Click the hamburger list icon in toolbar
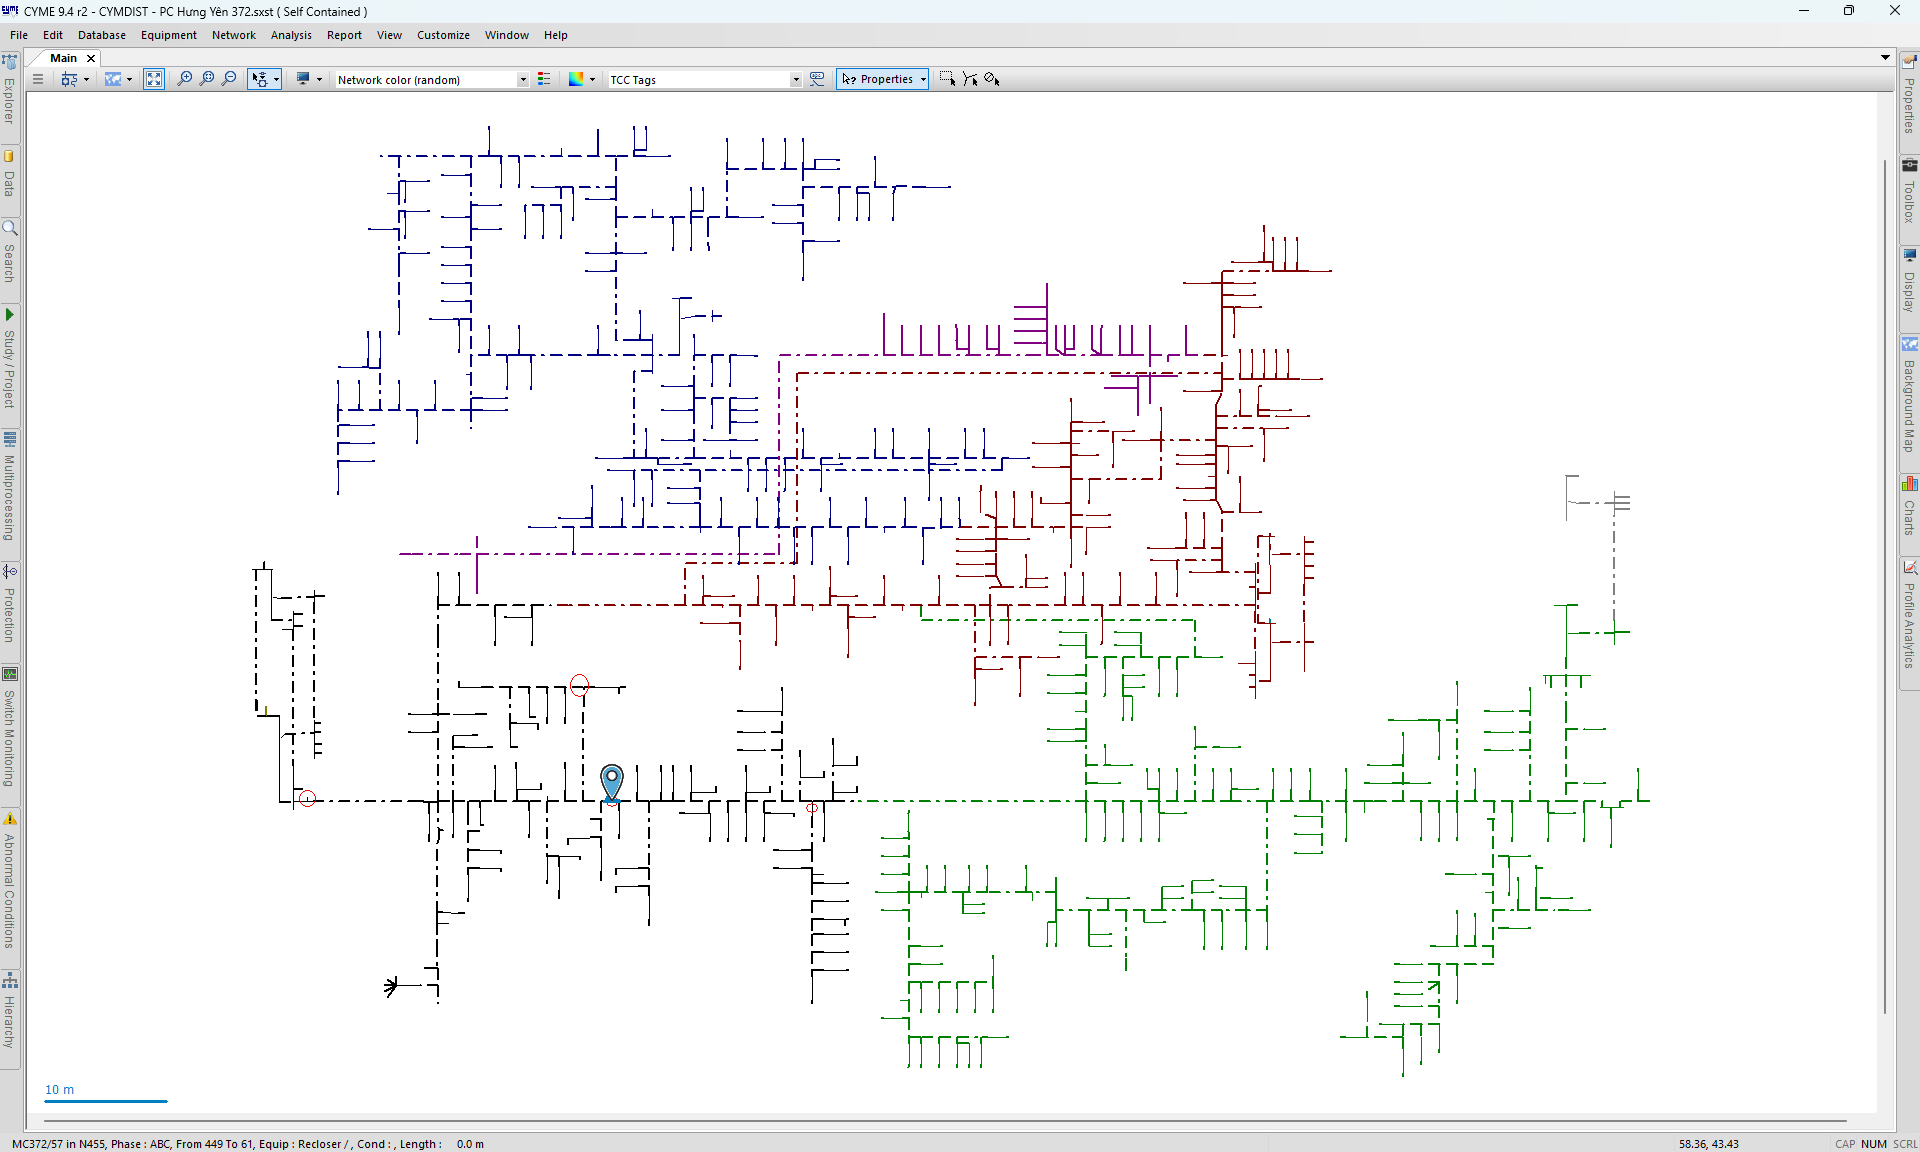The height and width of the screenshot is (1152, 1920). (x=38, y=79)
